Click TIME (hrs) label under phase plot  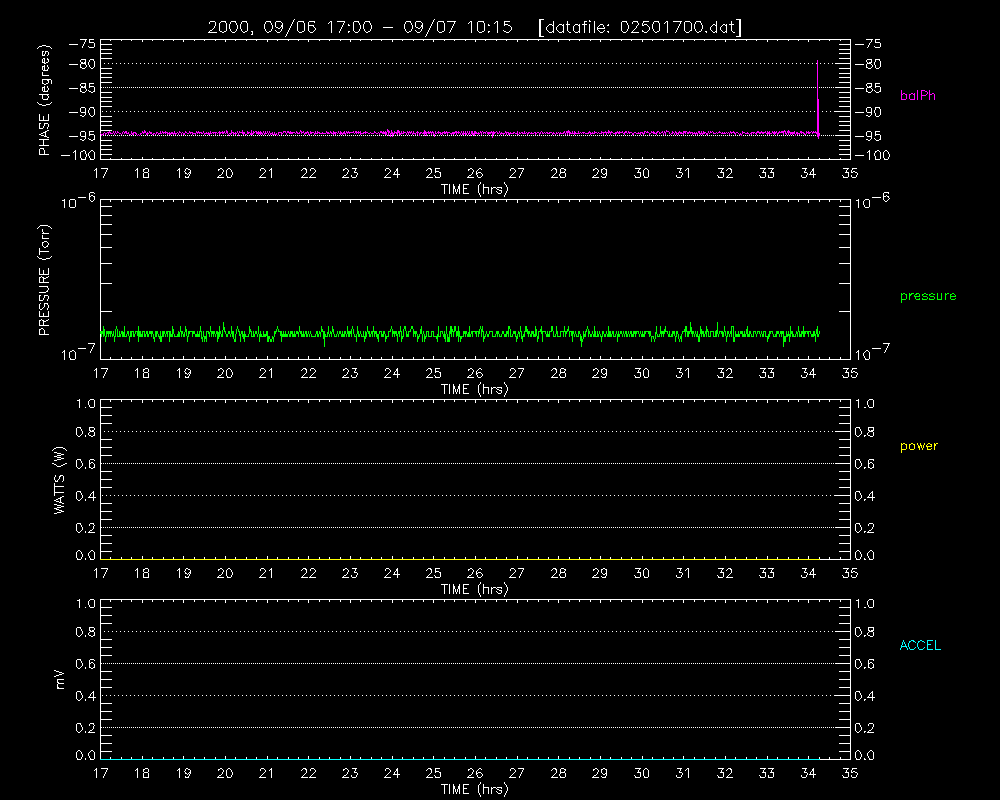[x=474, y=189]
